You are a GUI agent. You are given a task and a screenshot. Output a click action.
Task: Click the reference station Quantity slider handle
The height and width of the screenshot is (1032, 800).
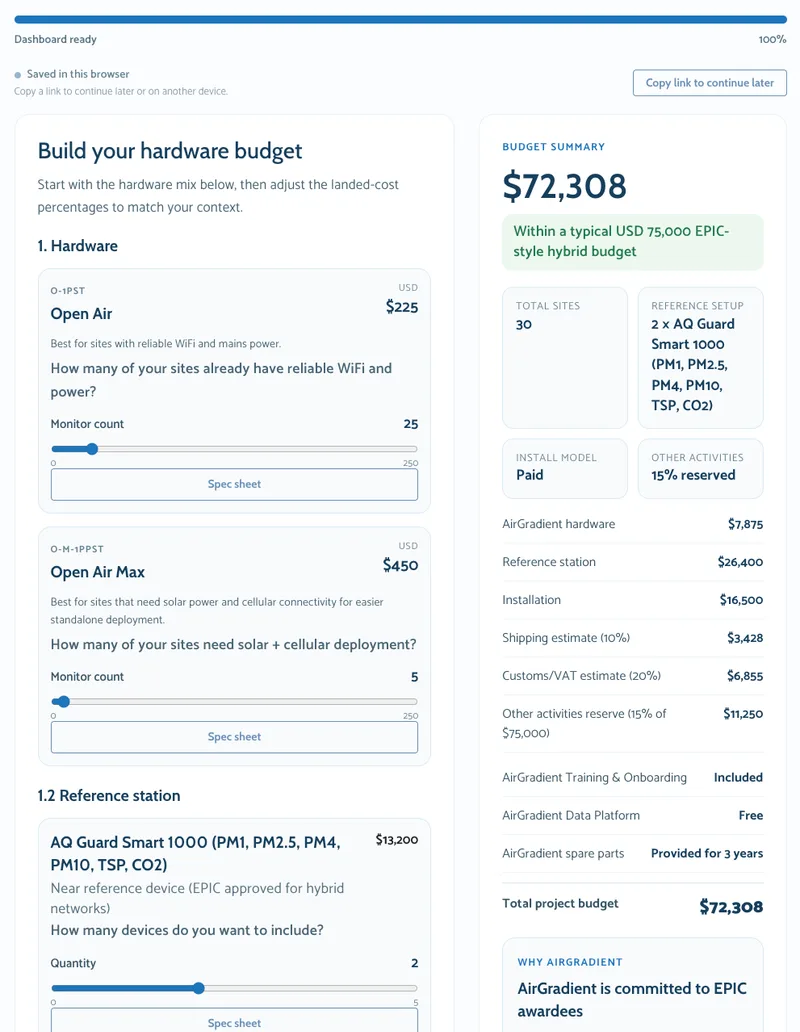coord(198,988)
